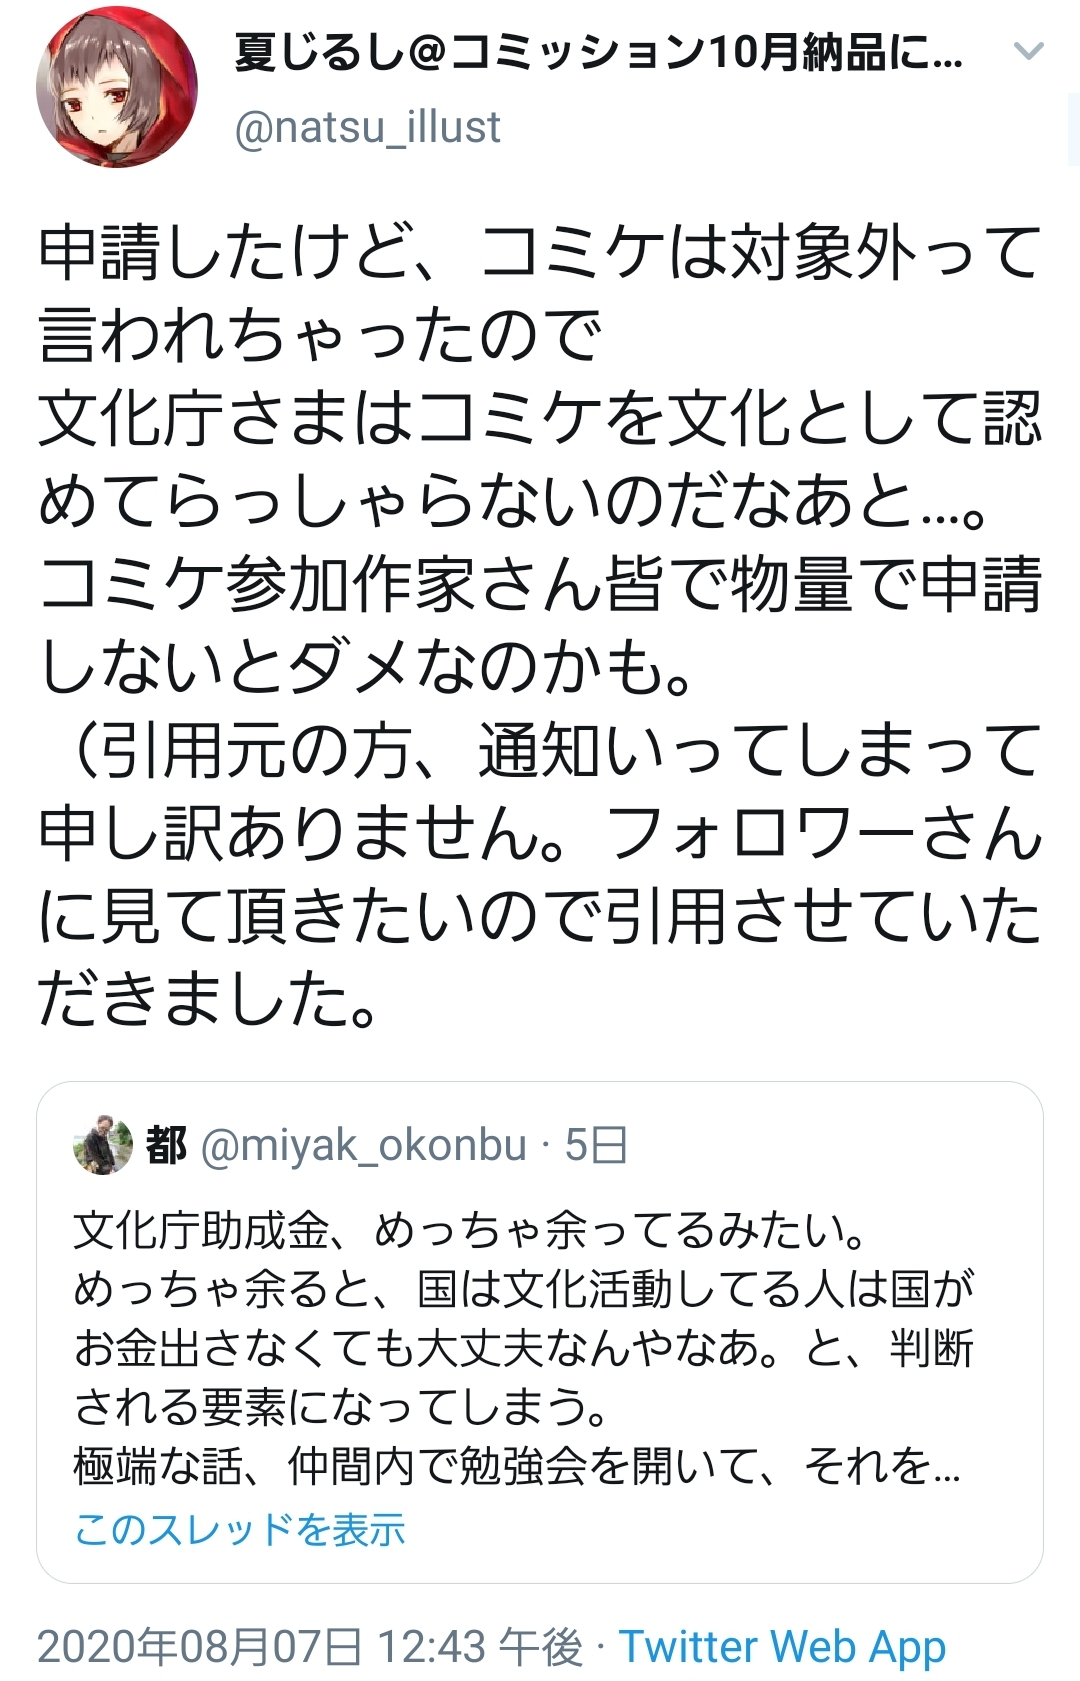Click the author's red-hooded anime avatar

pyautogui.click(x=116, y=87)
